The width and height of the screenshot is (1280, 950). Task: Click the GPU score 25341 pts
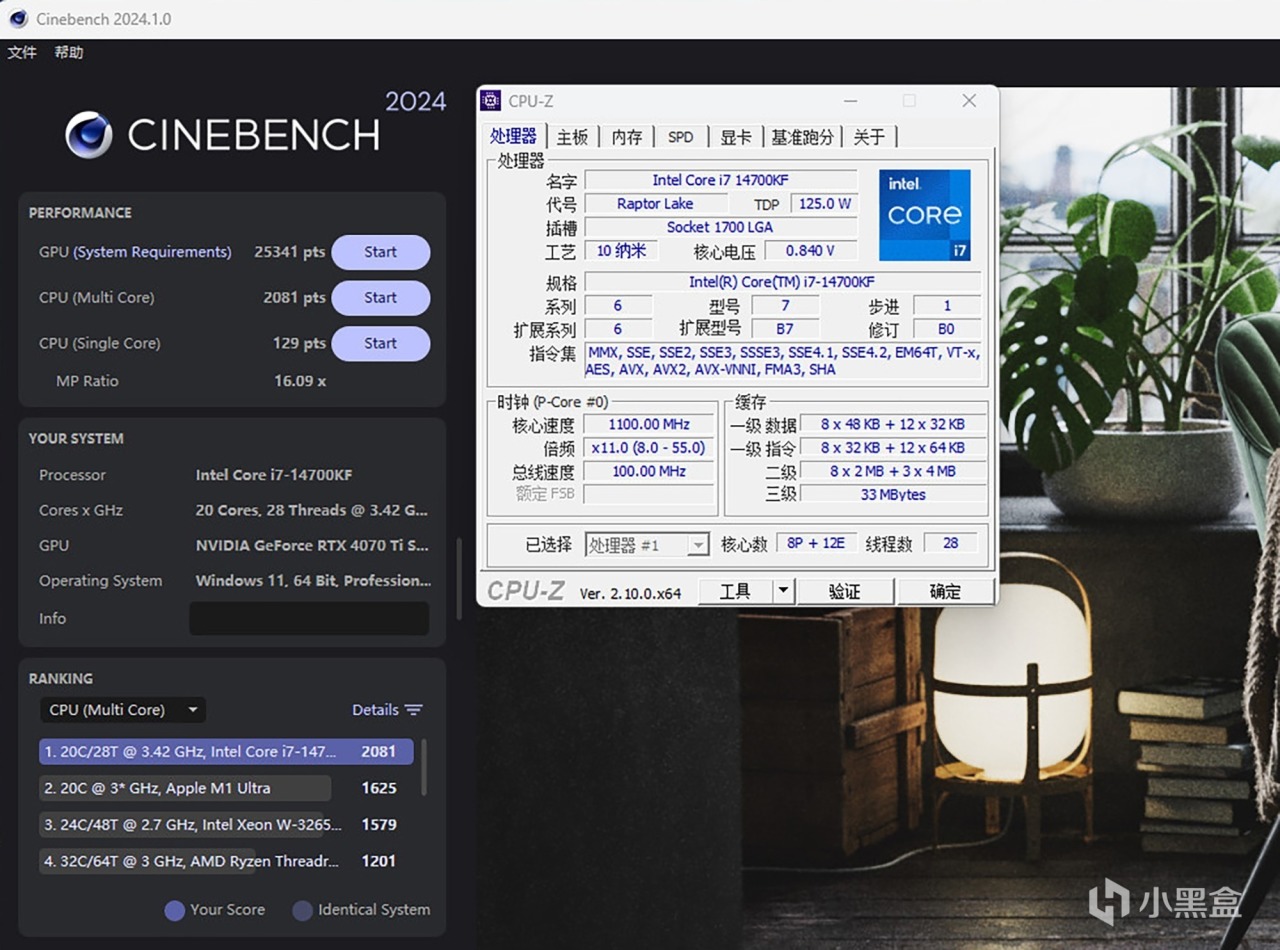pos(289,252)
